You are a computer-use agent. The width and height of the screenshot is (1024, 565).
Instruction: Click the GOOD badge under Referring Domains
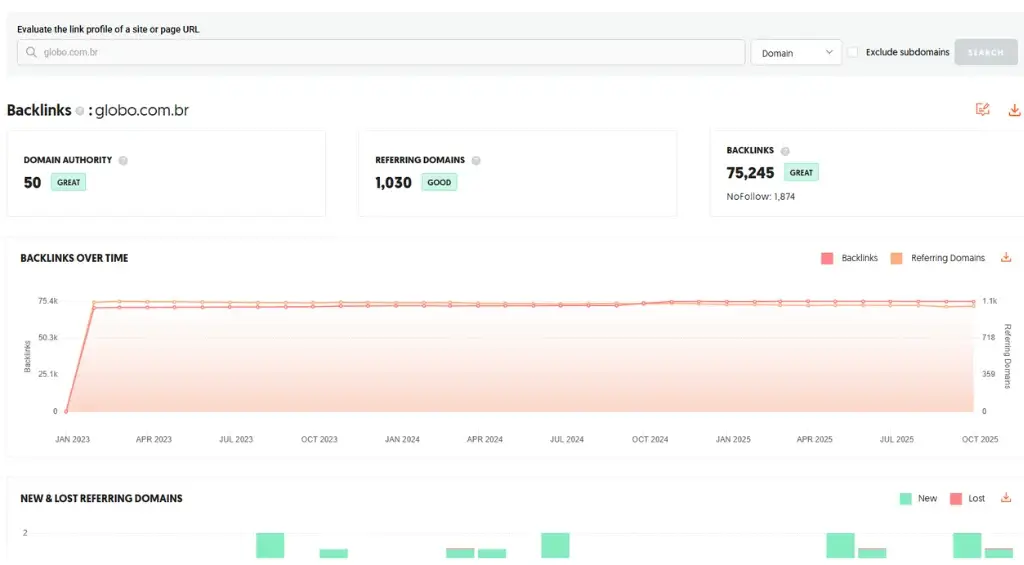pos(440,183)
